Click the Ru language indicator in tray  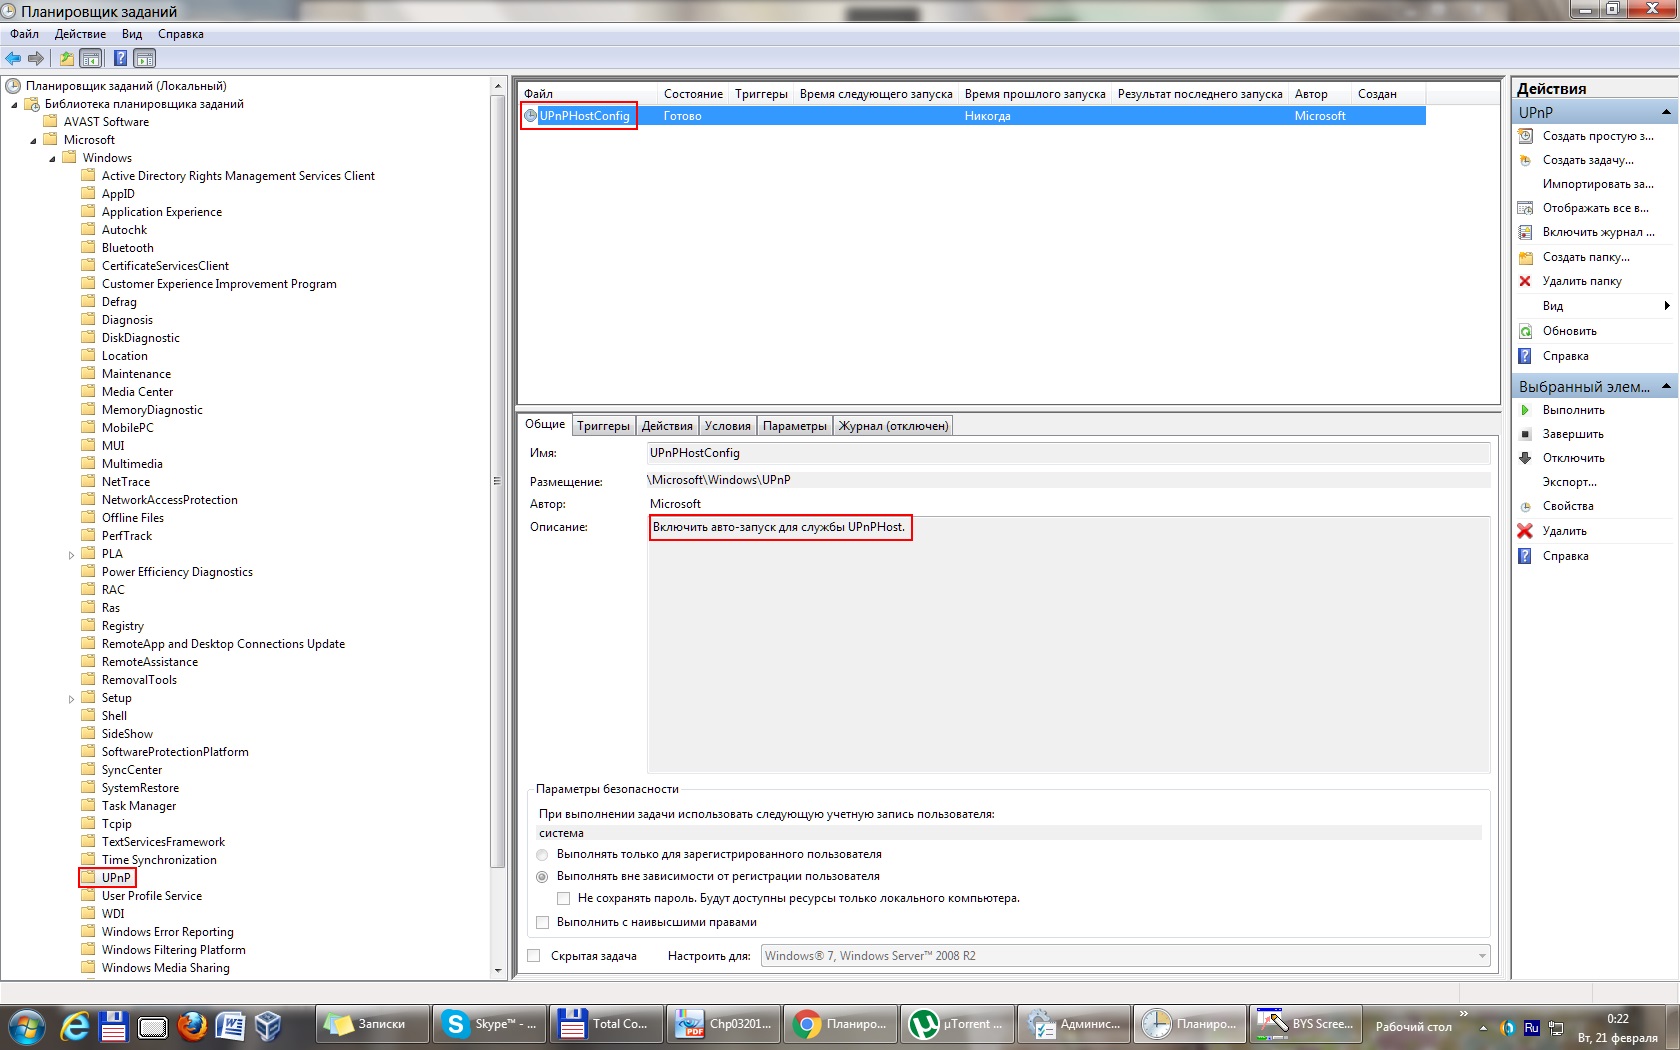click(x=1531, y=1027)
